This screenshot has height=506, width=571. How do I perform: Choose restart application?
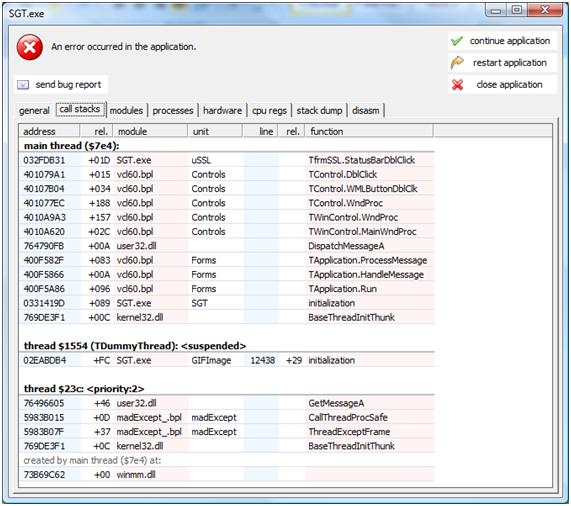[503, 63]
